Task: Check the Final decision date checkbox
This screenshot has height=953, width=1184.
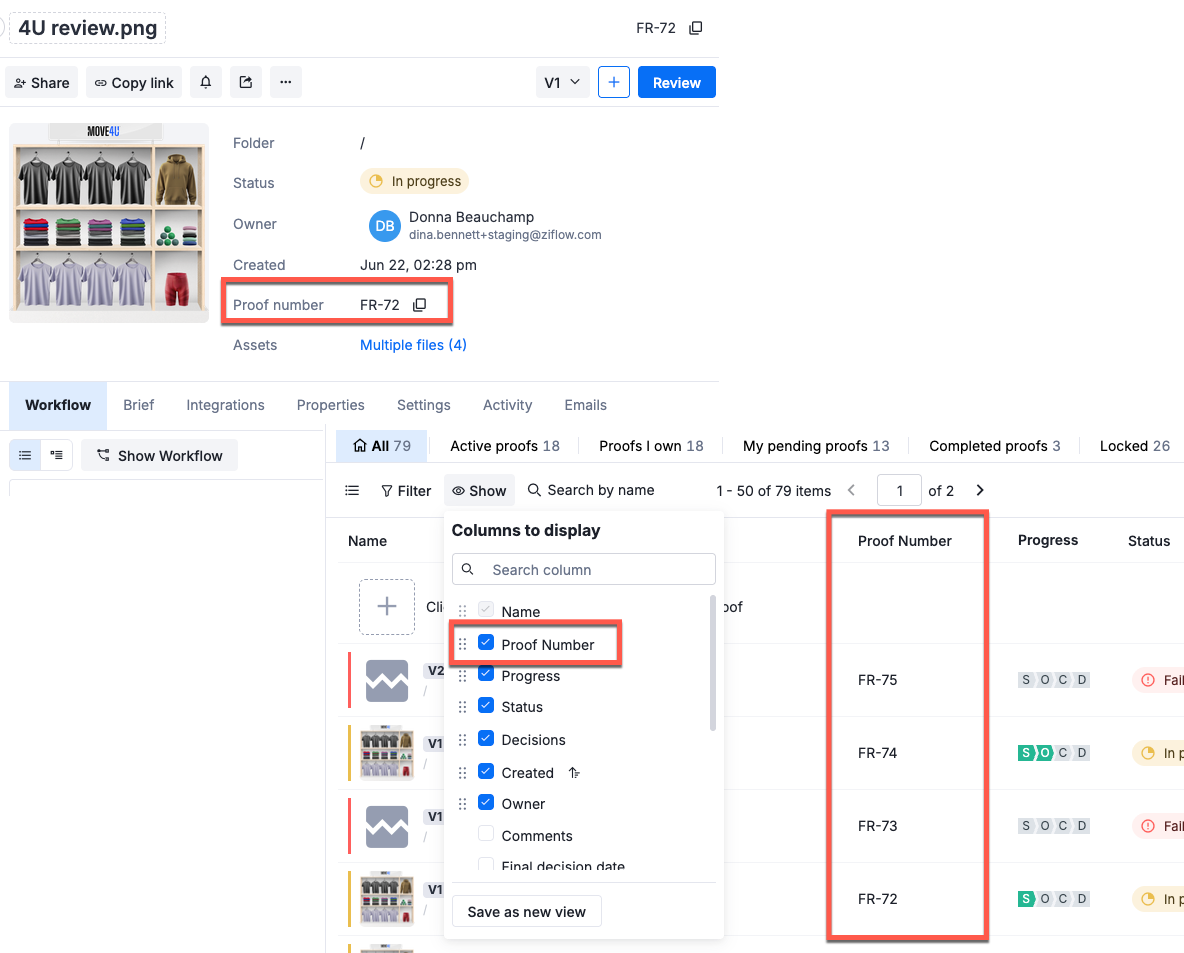Action: pyautogui.click(x=486, y=865)
